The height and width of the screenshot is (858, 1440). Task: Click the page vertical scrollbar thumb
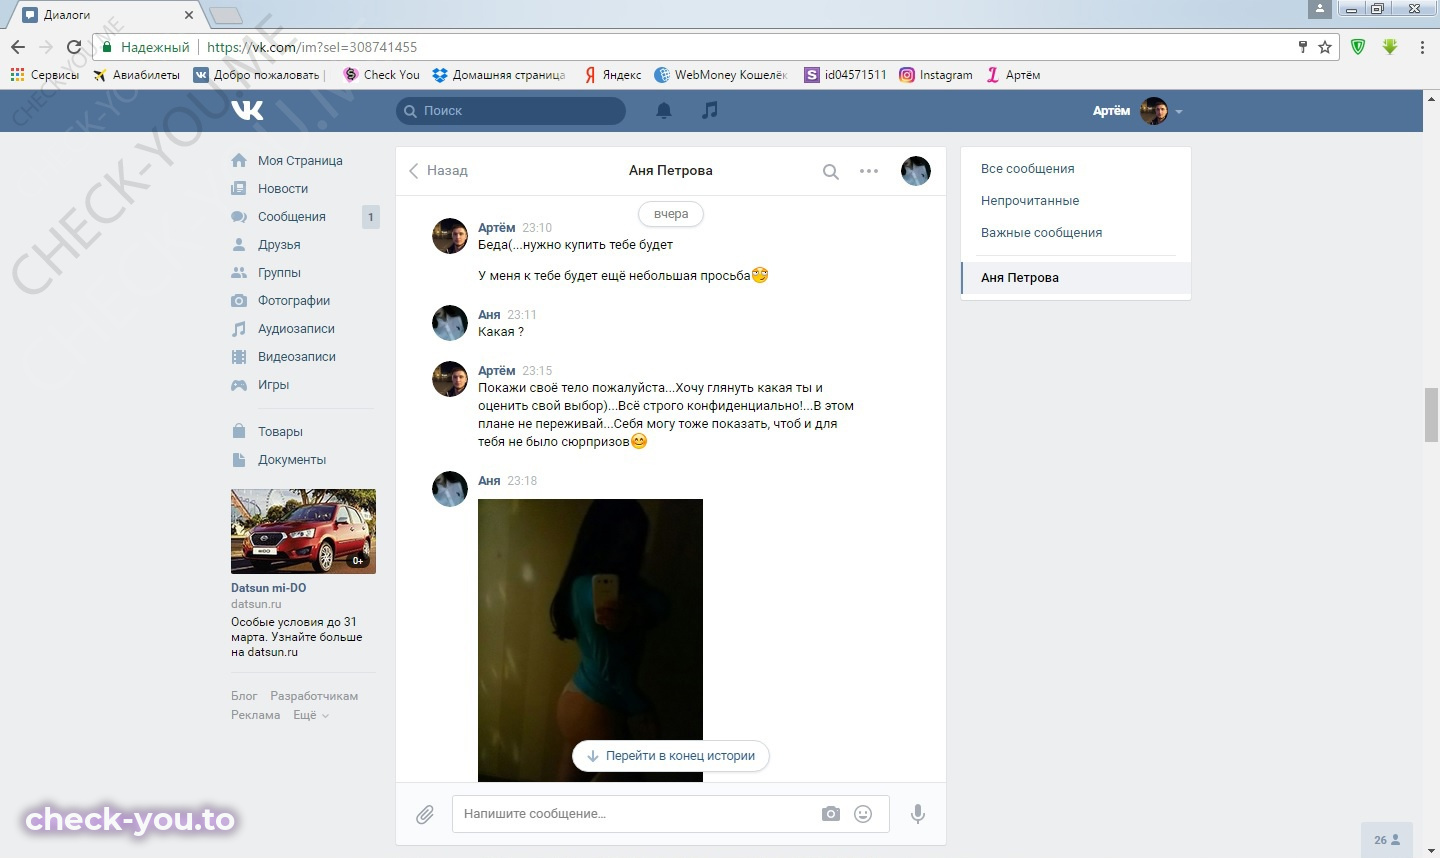coord(1431,414)
